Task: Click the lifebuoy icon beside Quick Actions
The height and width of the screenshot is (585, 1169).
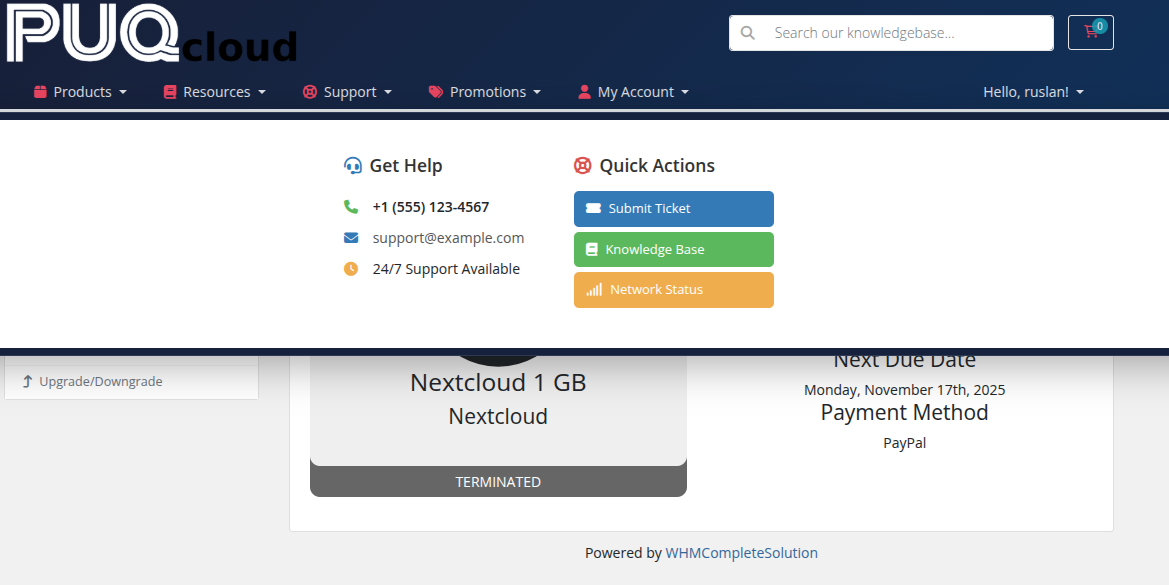Action: click(583, 166)
